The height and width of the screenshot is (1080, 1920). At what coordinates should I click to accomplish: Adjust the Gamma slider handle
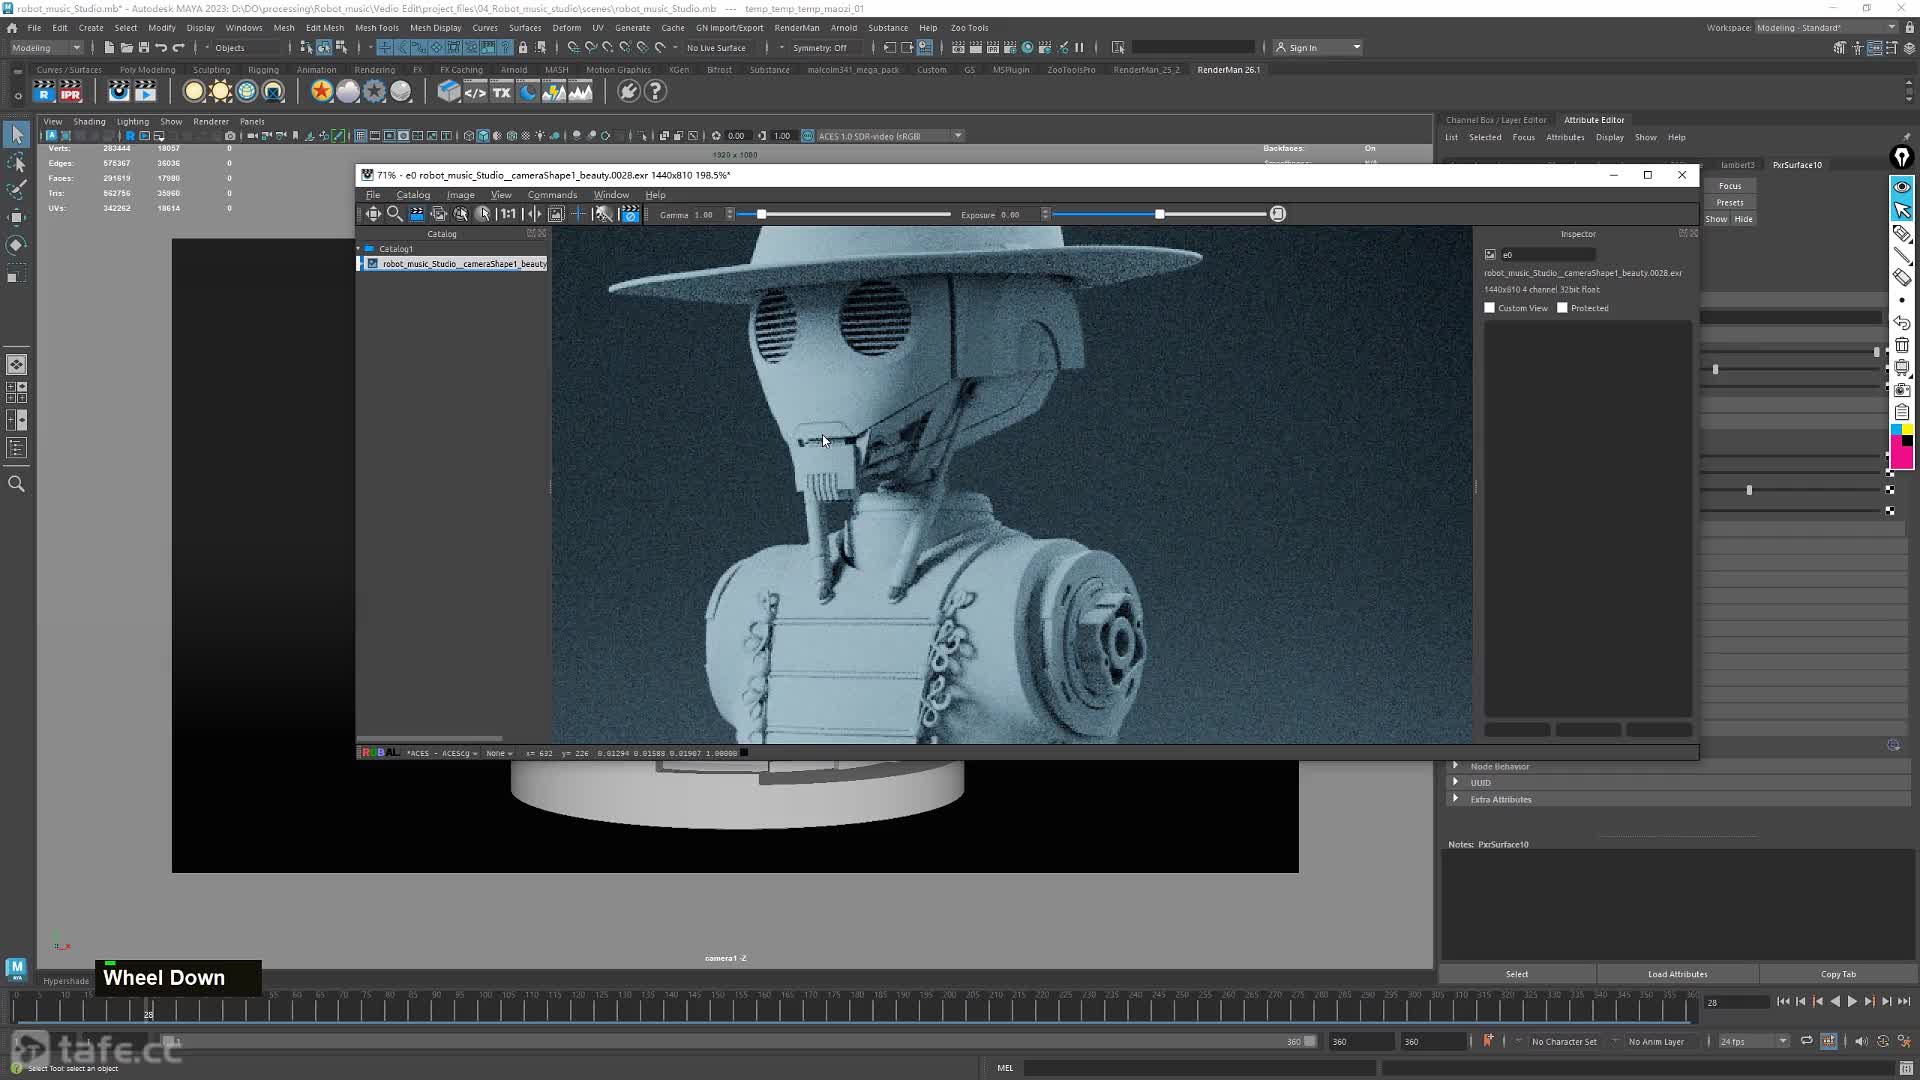762,214
